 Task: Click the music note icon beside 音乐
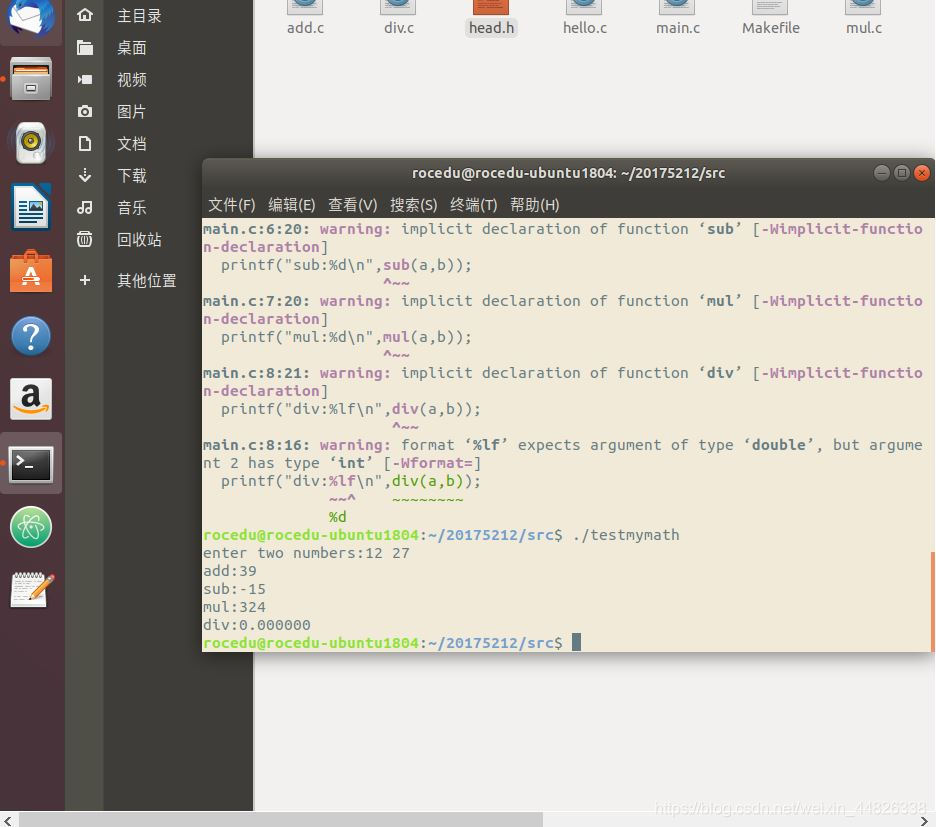click(85, 207)
